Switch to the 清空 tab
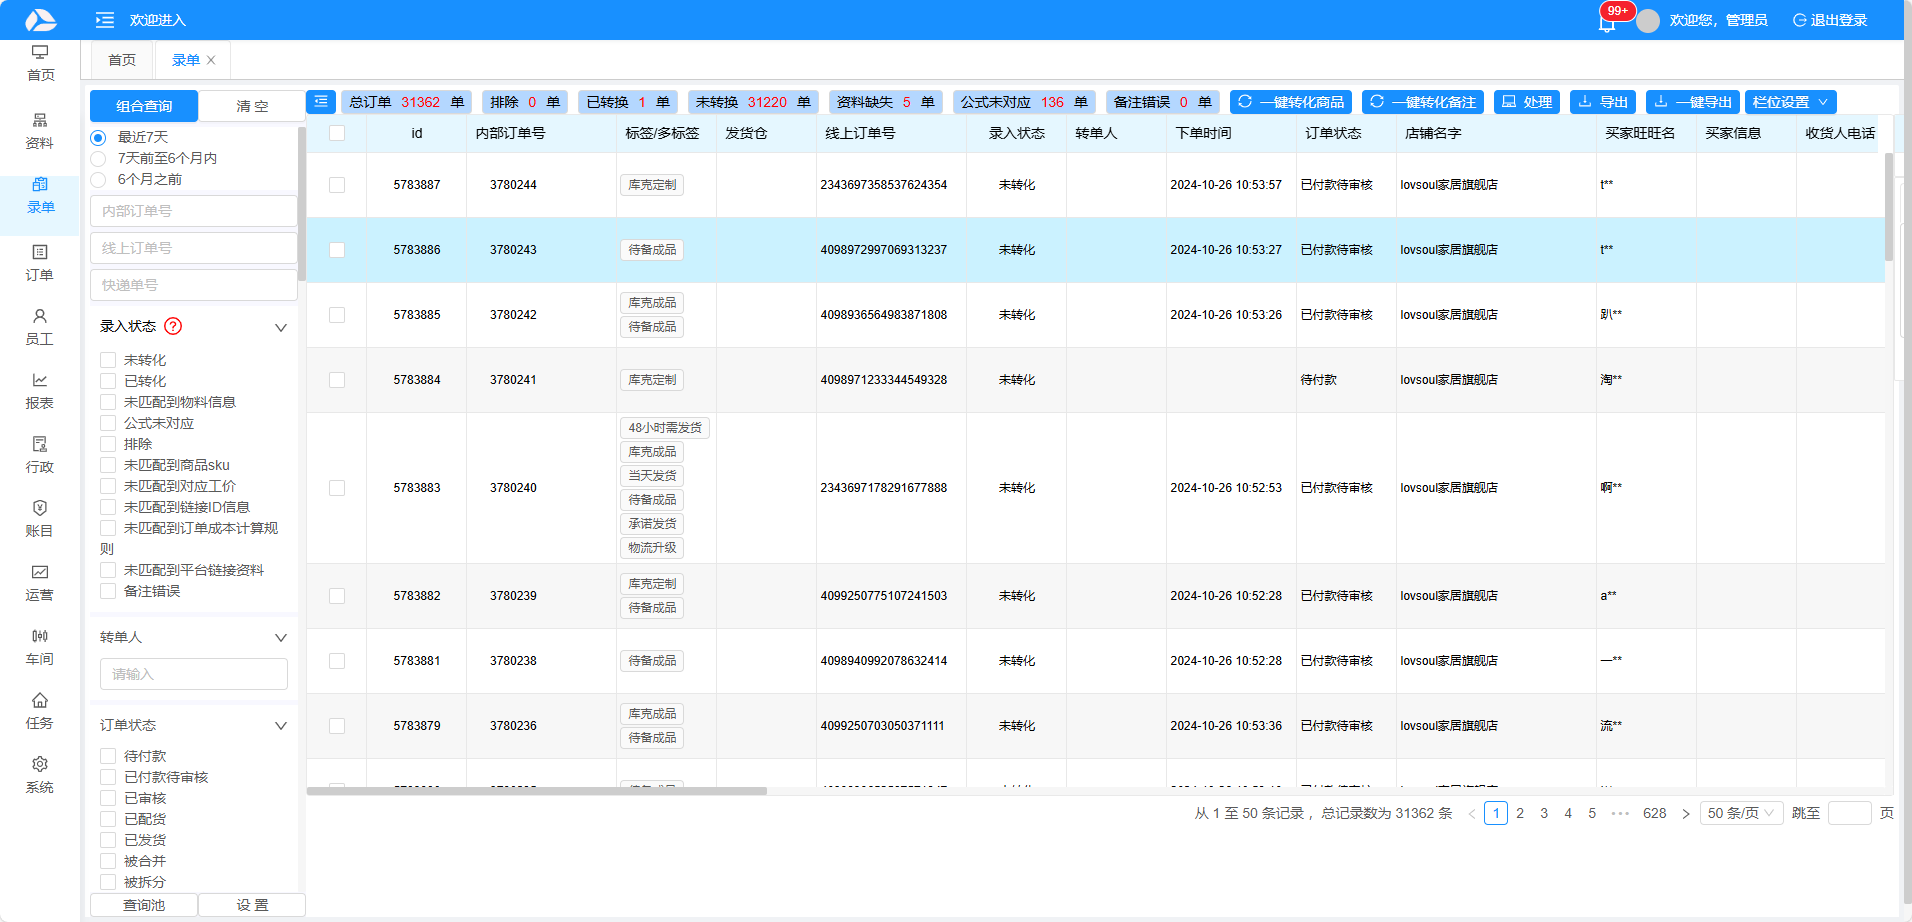The image size is (1912, 922). (252, 106)
